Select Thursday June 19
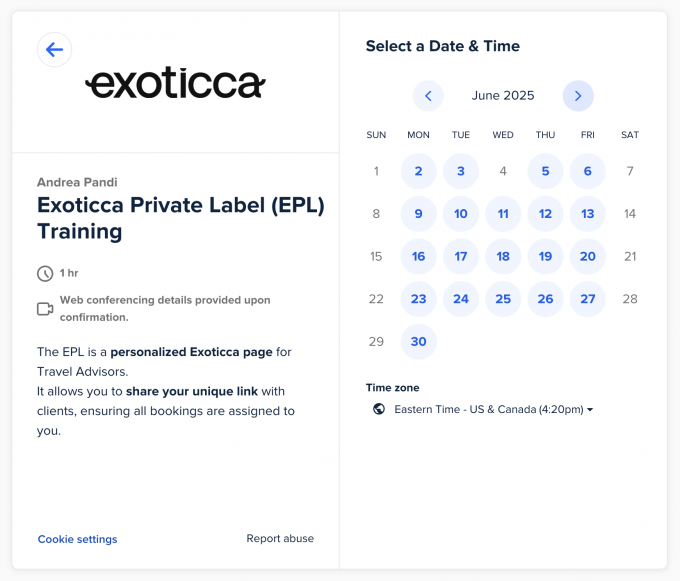Viewport: 680px width, 581px height. (x=545, y=256)
